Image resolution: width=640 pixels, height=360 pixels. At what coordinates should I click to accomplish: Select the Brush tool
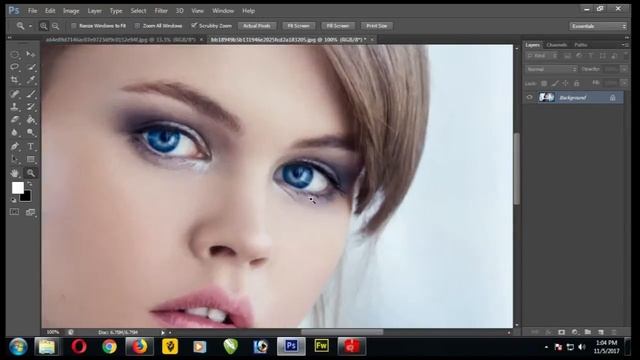31,94
